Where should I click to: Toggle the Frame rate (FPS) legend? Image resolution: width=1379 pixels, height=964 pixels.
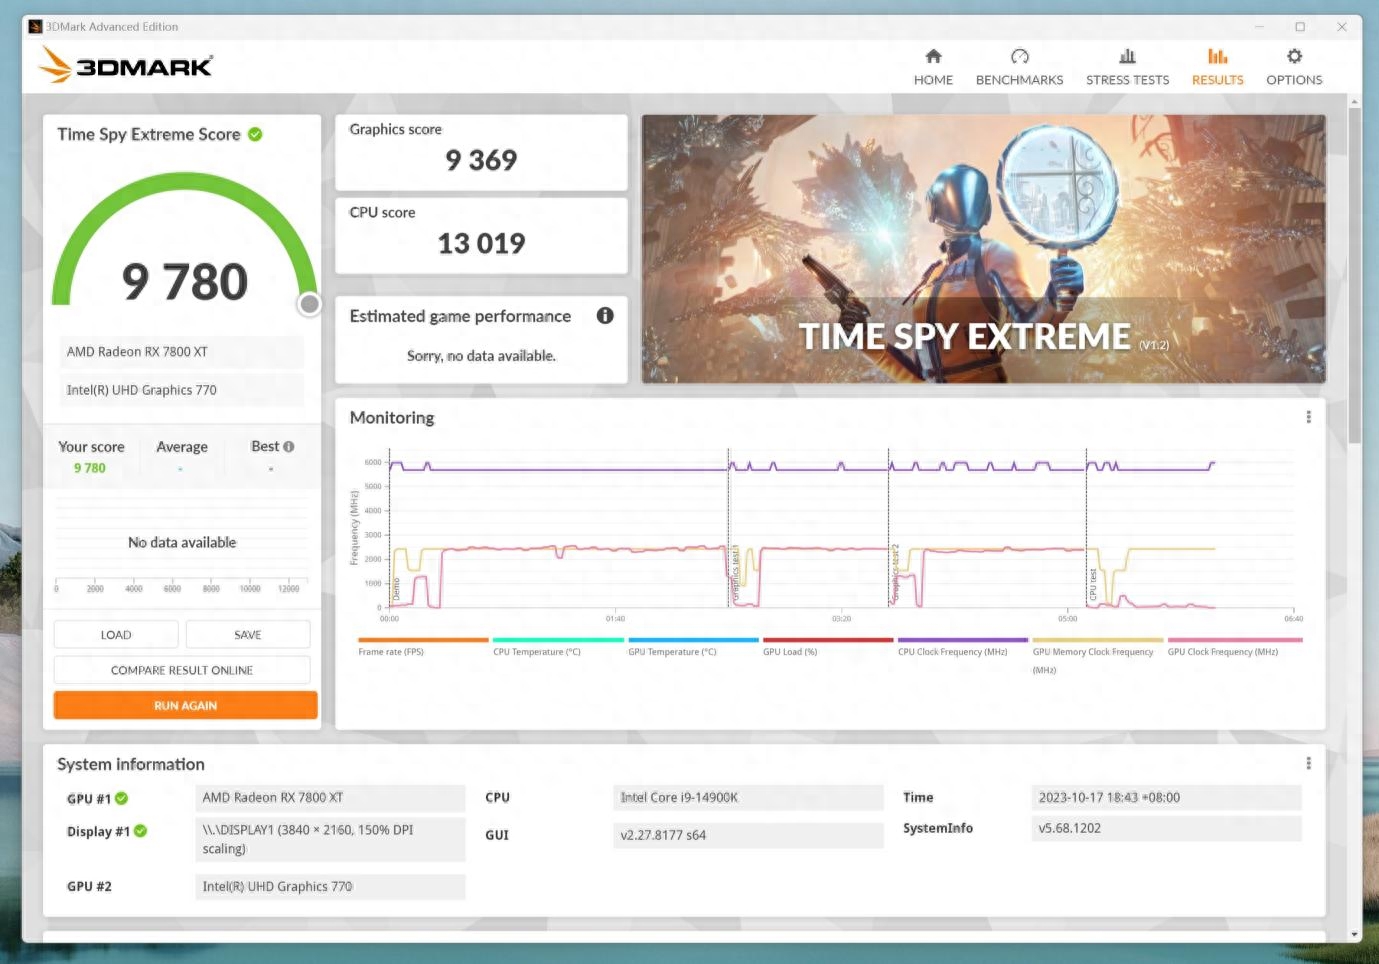[x=422, y=646]
